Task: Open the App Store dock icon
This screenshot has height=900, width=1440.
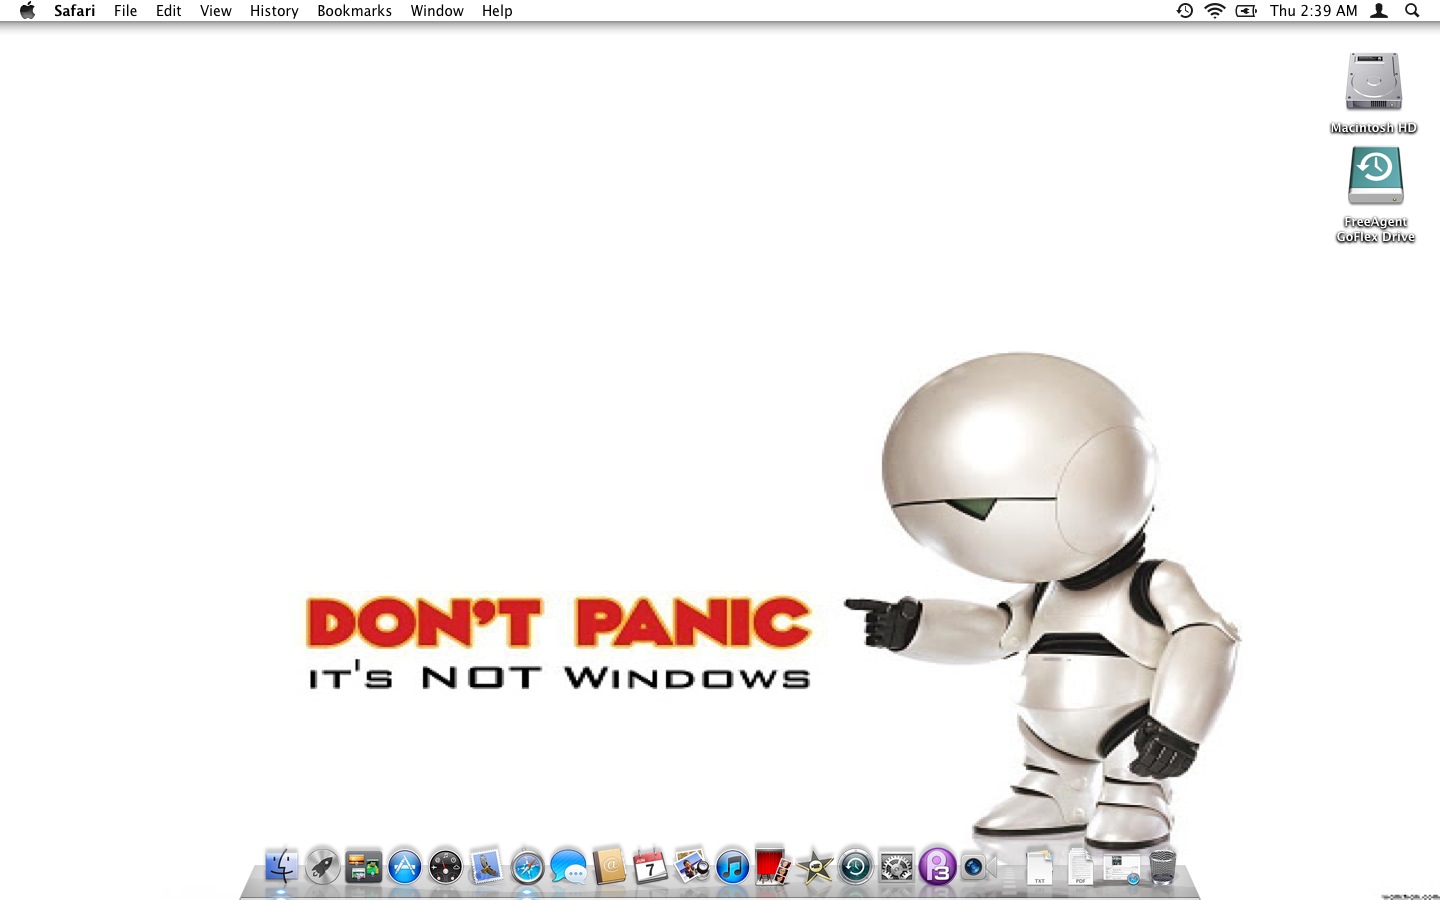Action: (x=404, y=866)
